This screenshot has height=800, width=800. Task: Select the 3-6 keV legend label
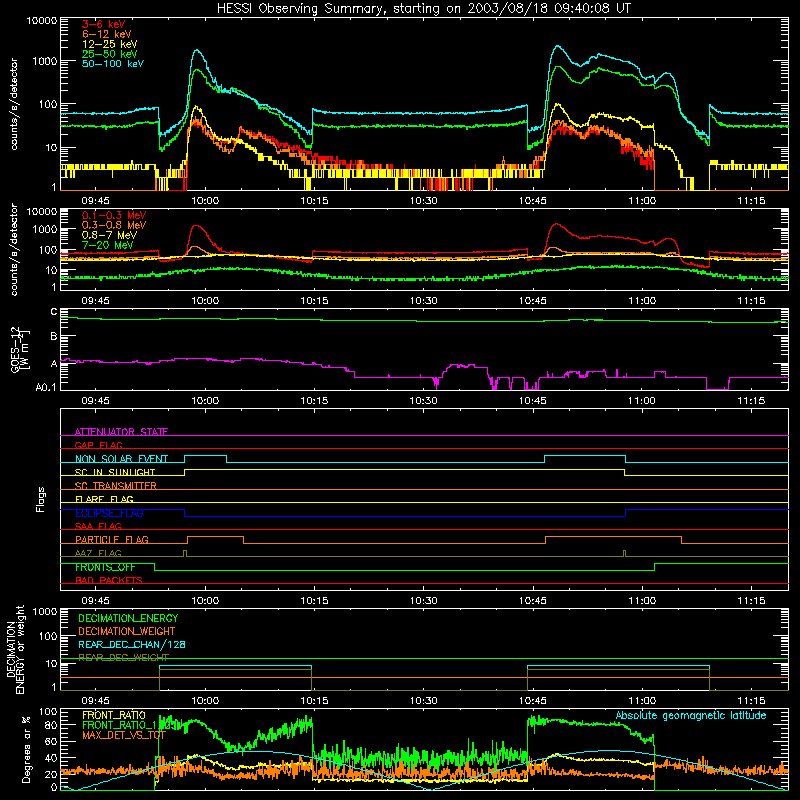104,24
